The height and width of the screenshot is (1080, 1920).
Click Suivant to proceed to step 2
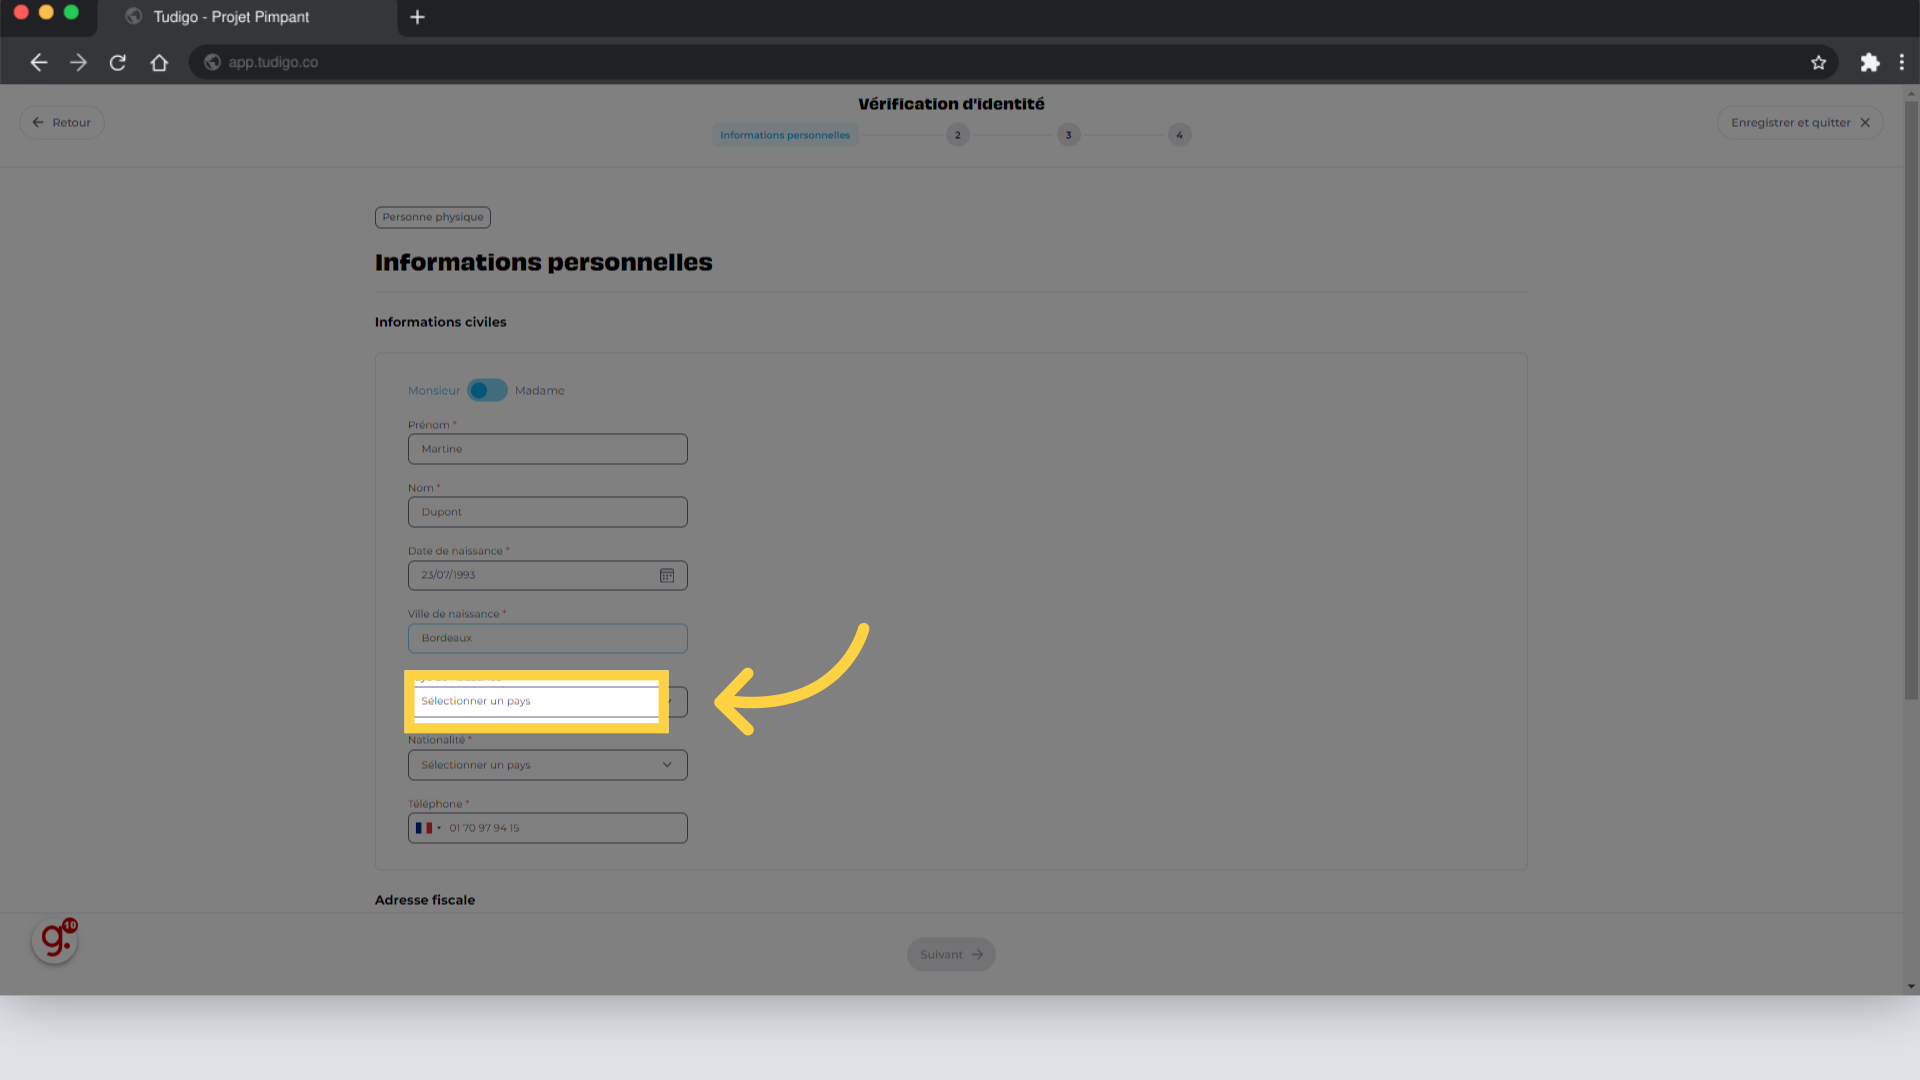pyautogui.click(x=949, y=953)
